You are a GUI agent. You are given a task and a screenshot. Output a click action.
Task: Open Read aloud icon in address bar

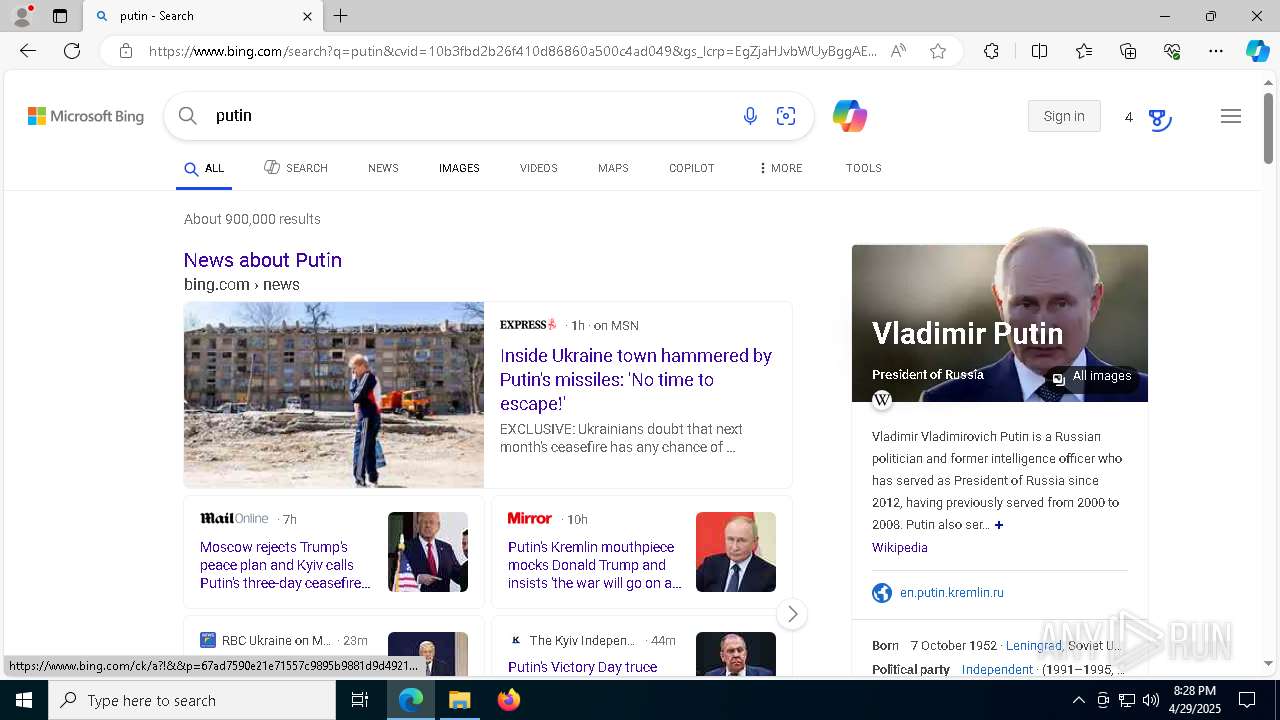(x=898, y=51)
